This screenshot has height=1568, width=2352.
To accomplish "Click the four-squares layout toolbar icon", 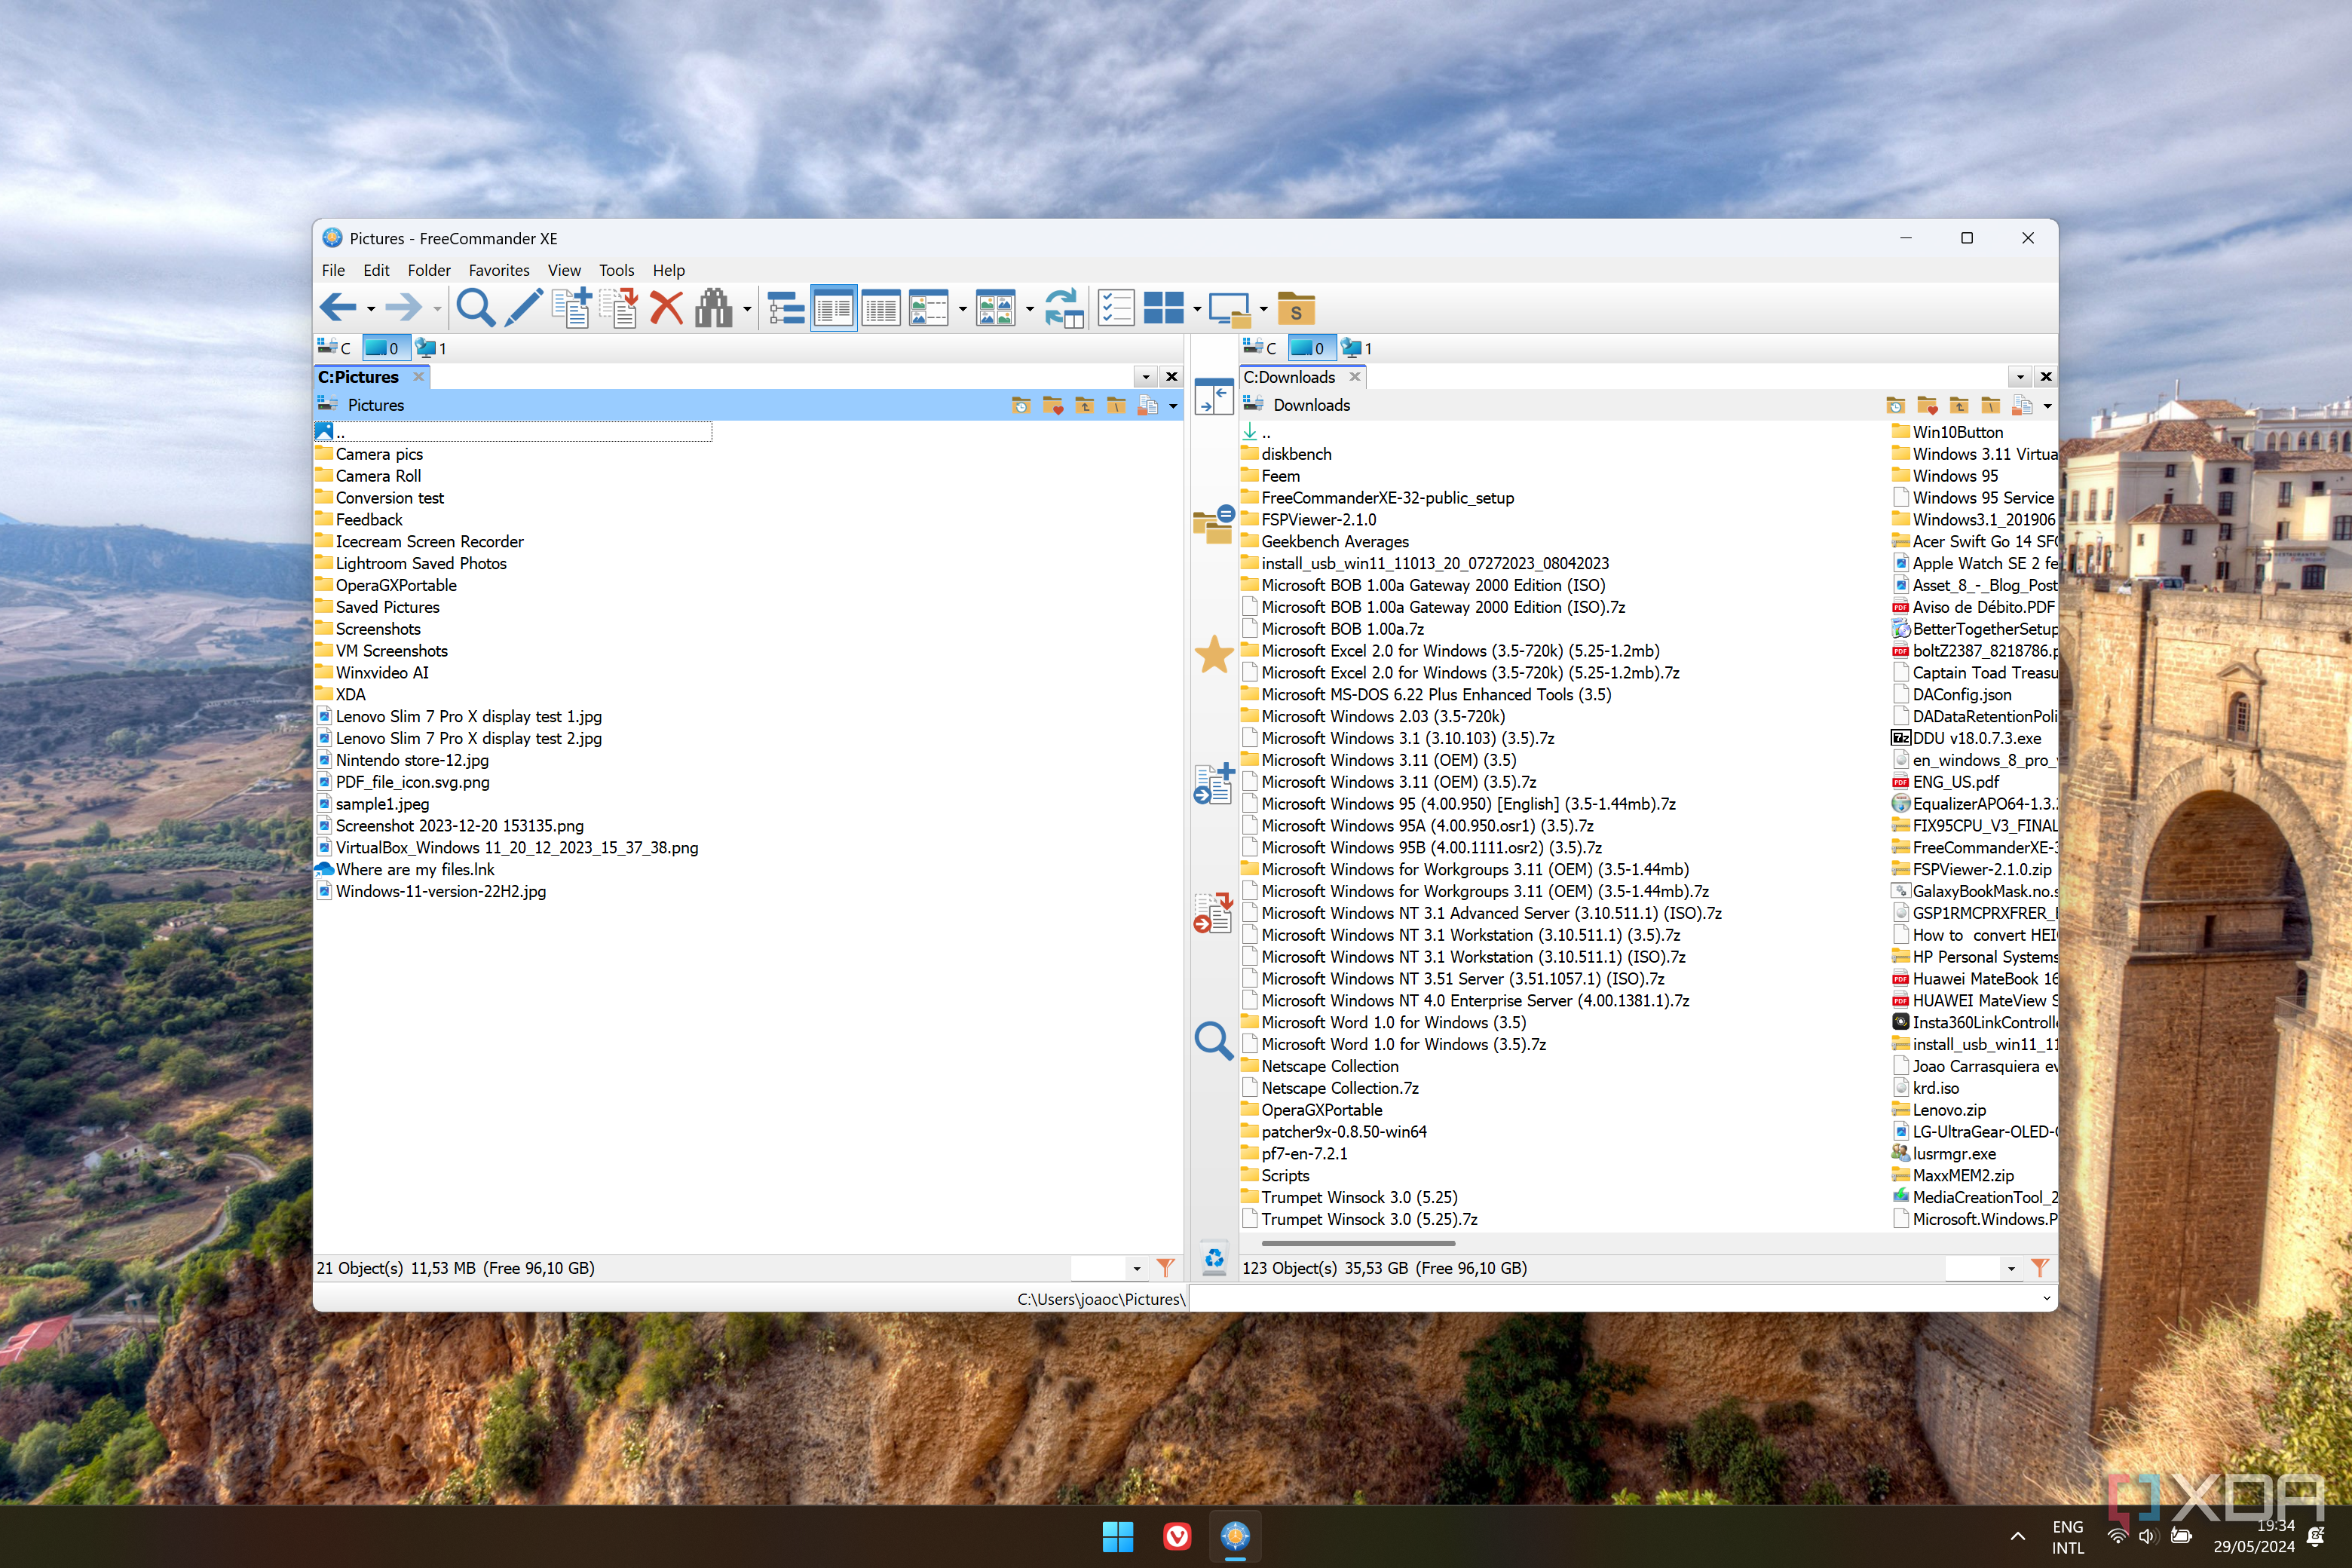I will click(1163, 308).
